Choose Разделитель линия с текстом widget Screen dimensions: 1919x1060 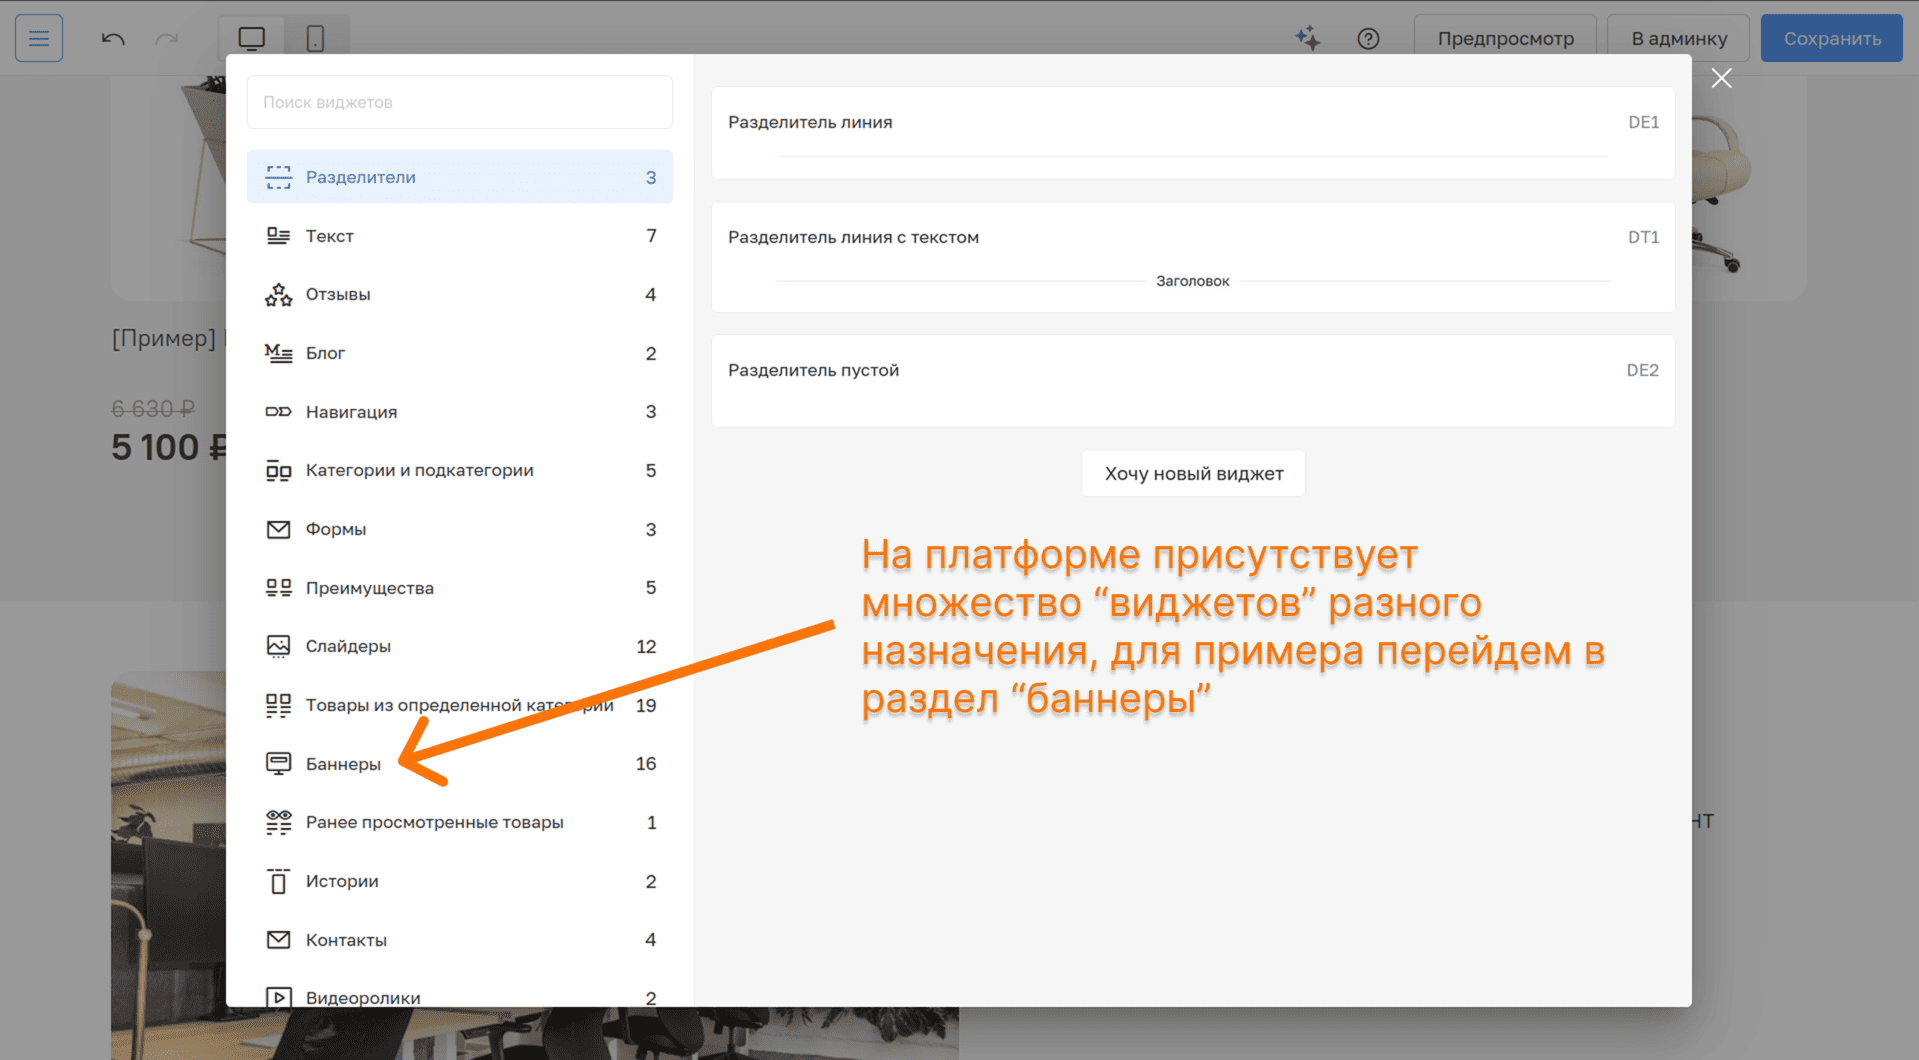[x=1192, y=257]
